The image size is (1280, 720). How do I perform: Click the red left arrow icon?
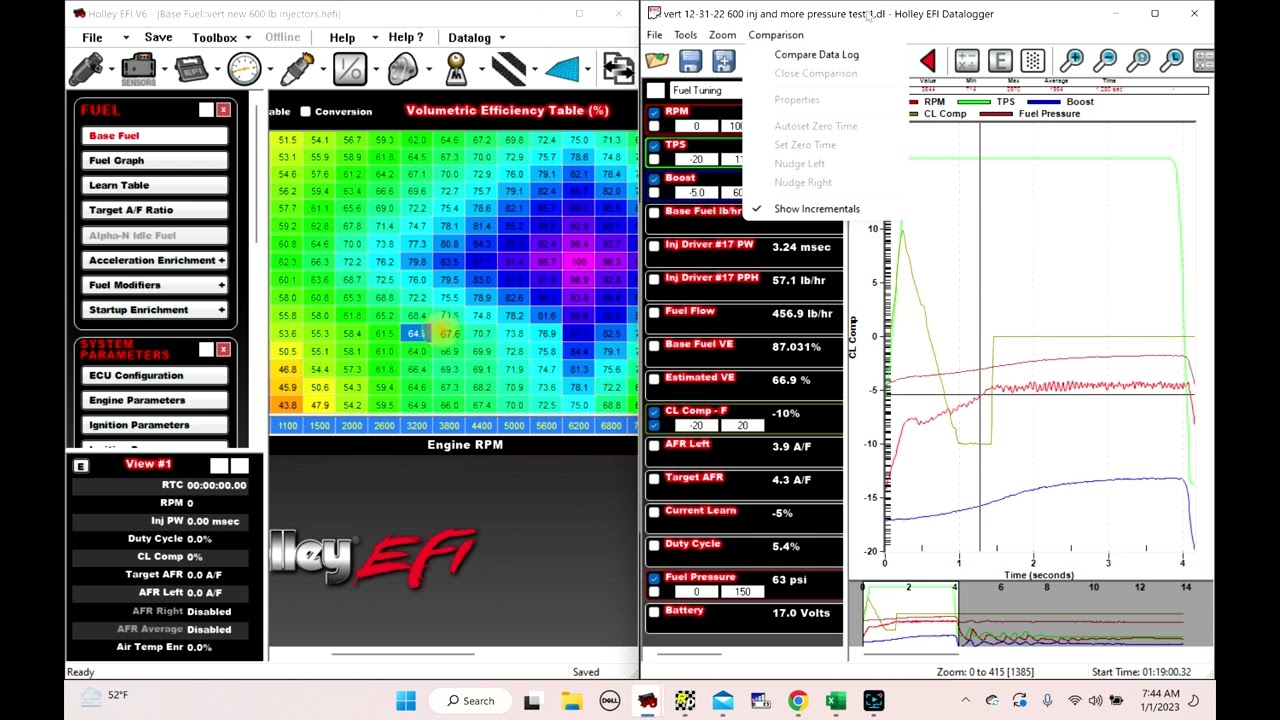(x=928, y=61)
